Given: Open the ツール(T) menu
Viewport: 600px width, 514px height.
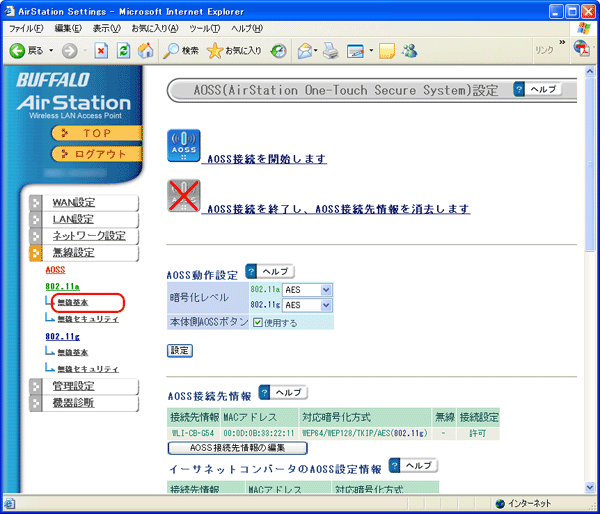Looking at the screenshot, I should (204, 28).
